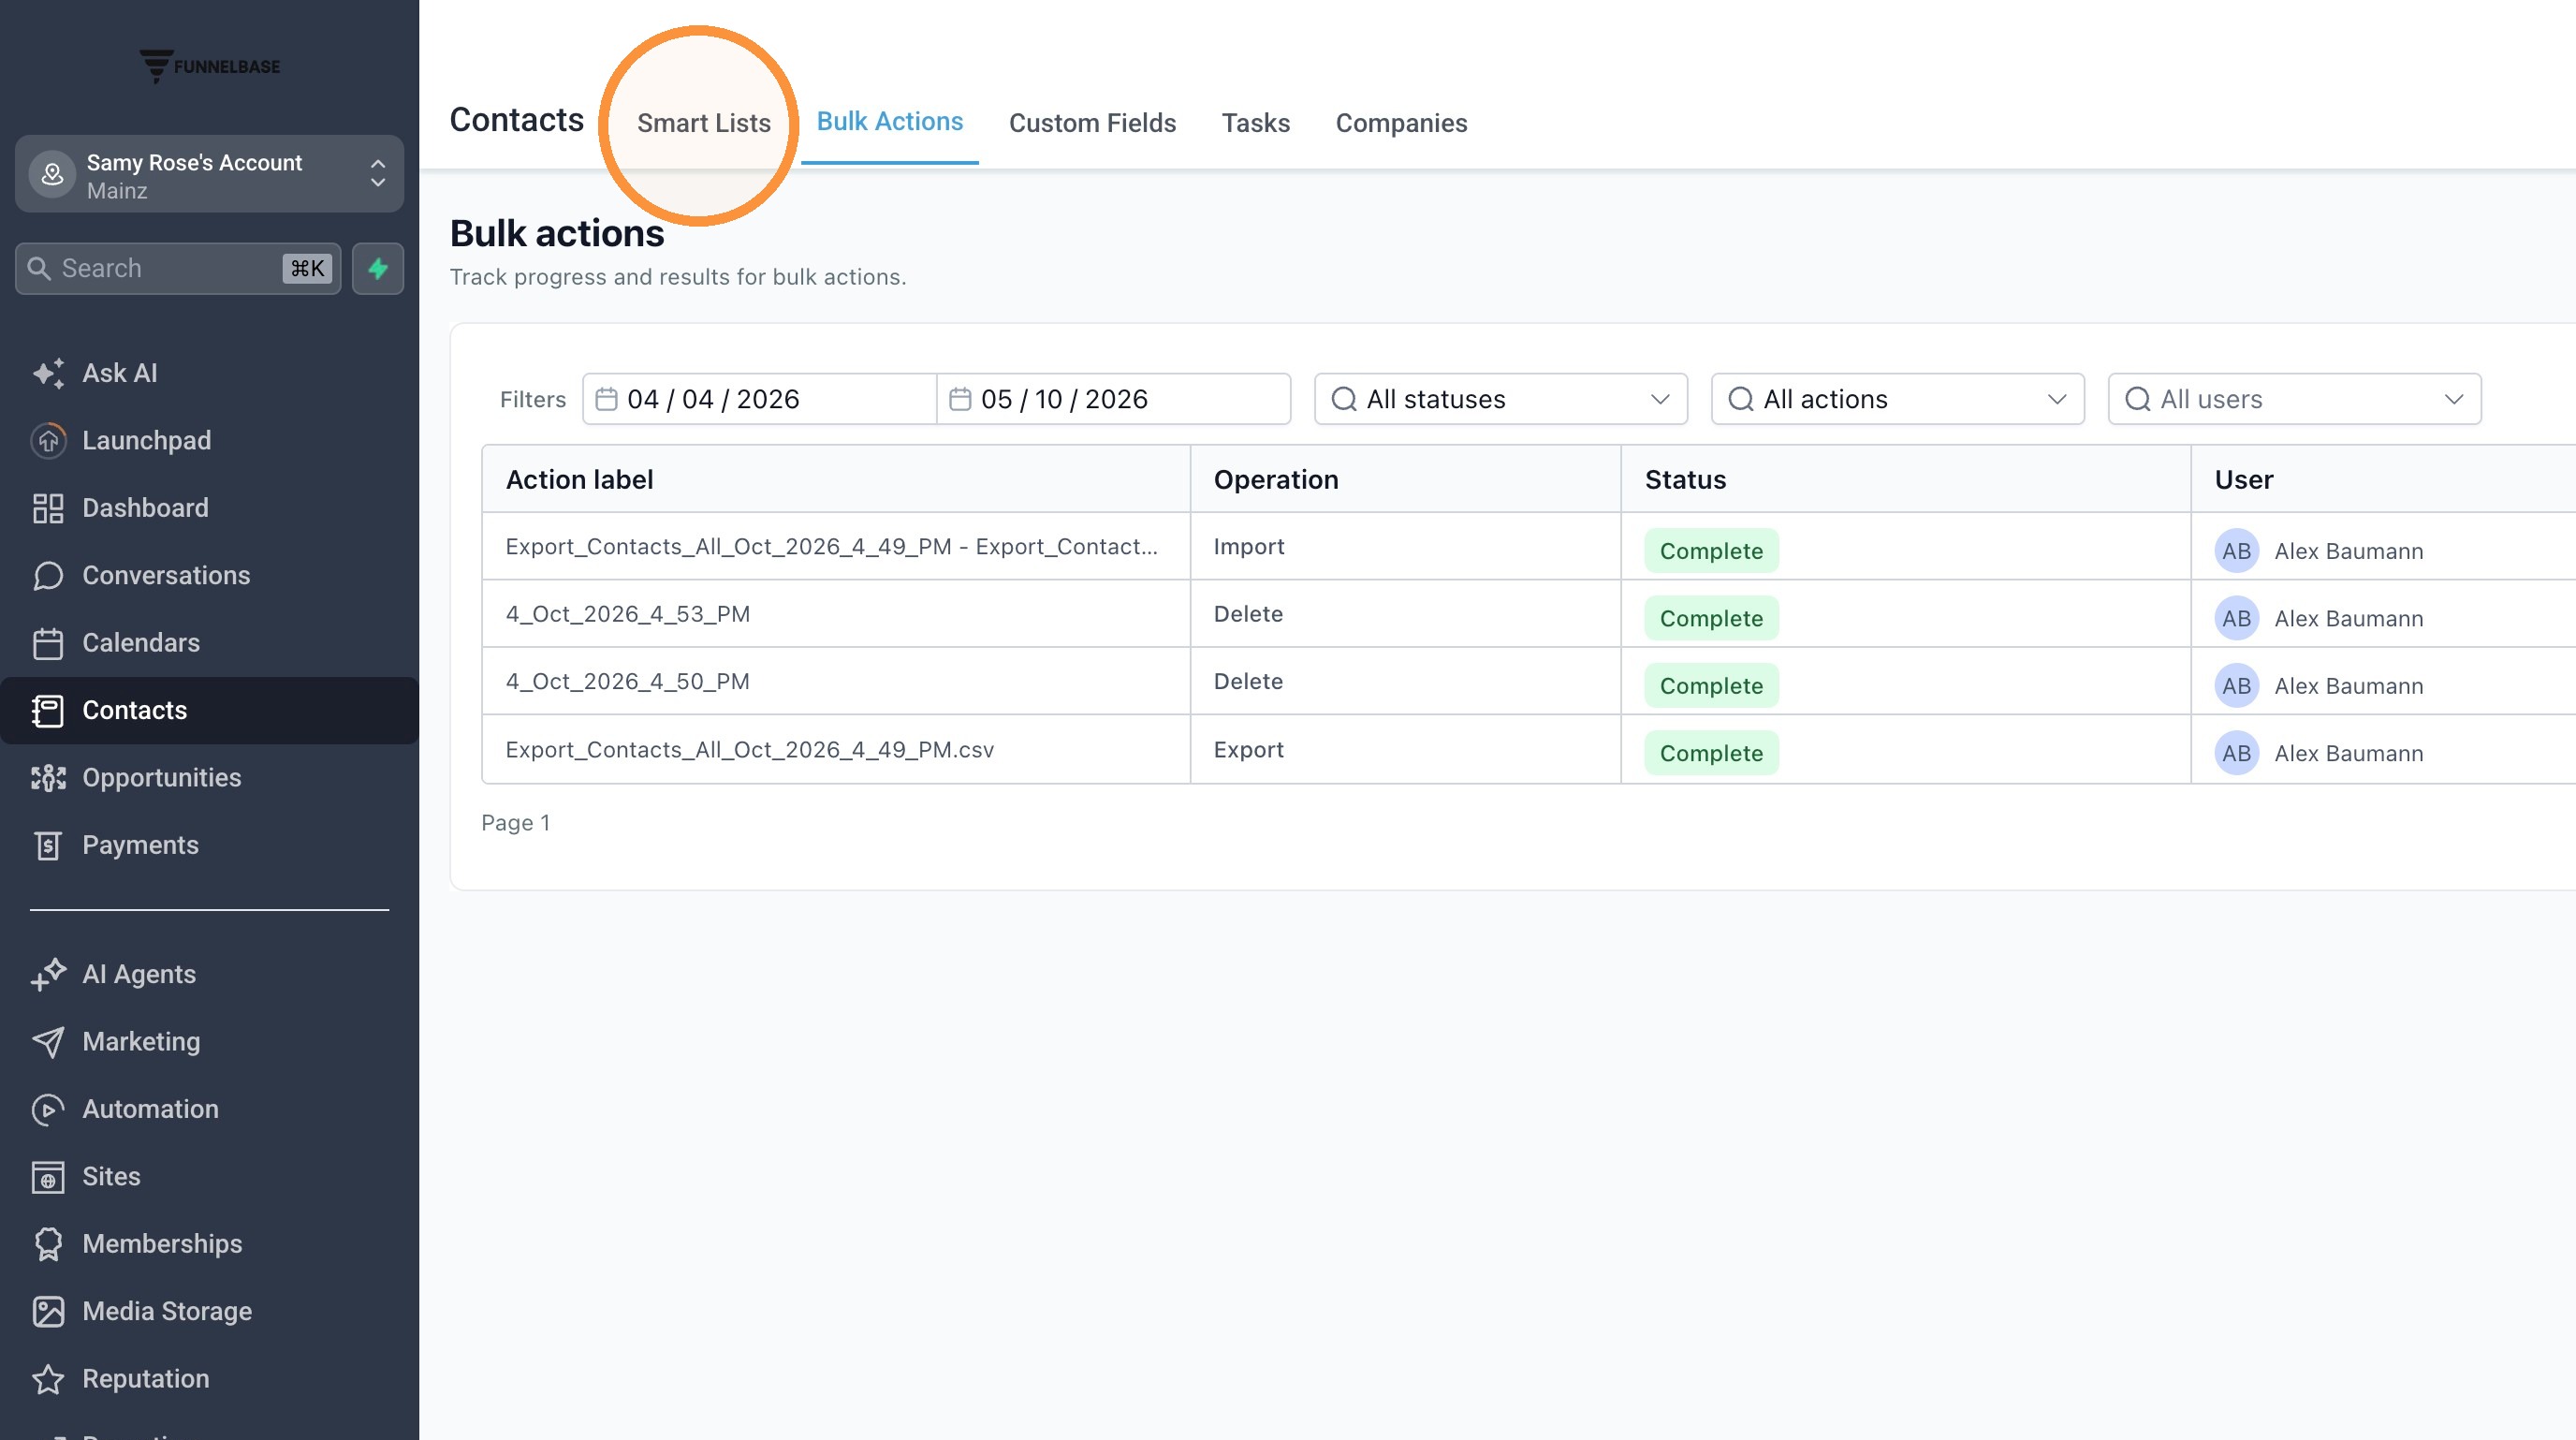Click the end date field 05 / 10 / 2026

(1114, 399)
